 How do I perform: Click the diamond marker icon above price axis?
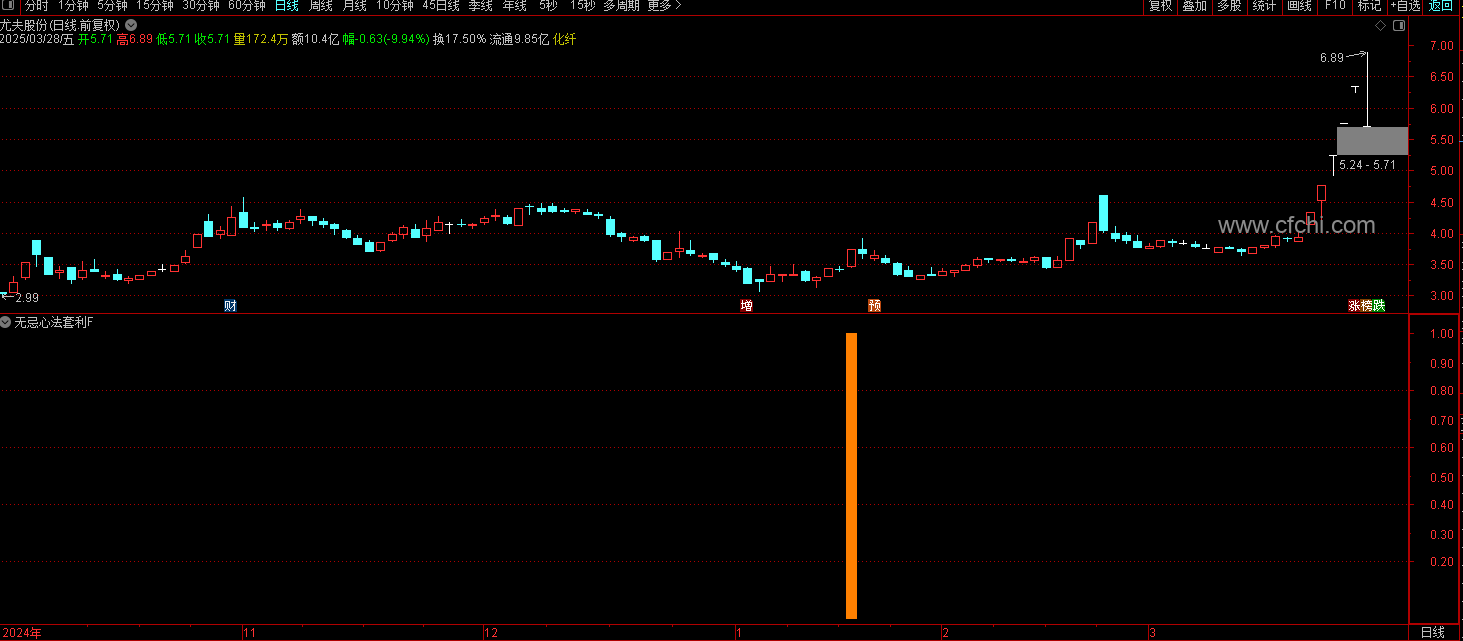pyautogui.click(x=1380, y=25)
